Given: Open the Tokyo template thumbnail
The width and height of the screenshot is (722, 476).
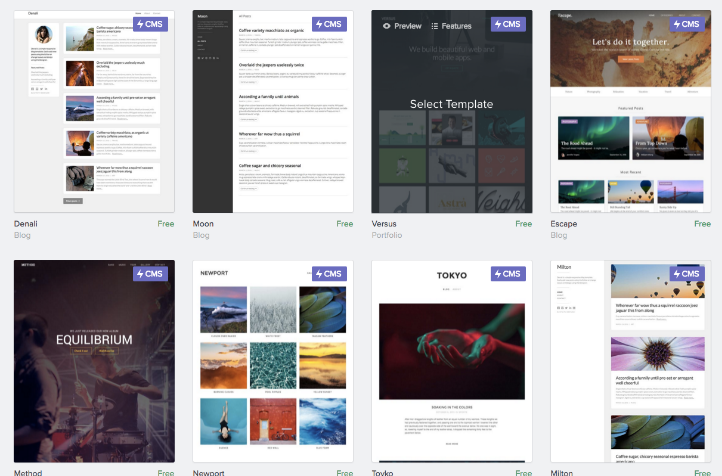Looking at the screenshot, I should click(452, 361).
